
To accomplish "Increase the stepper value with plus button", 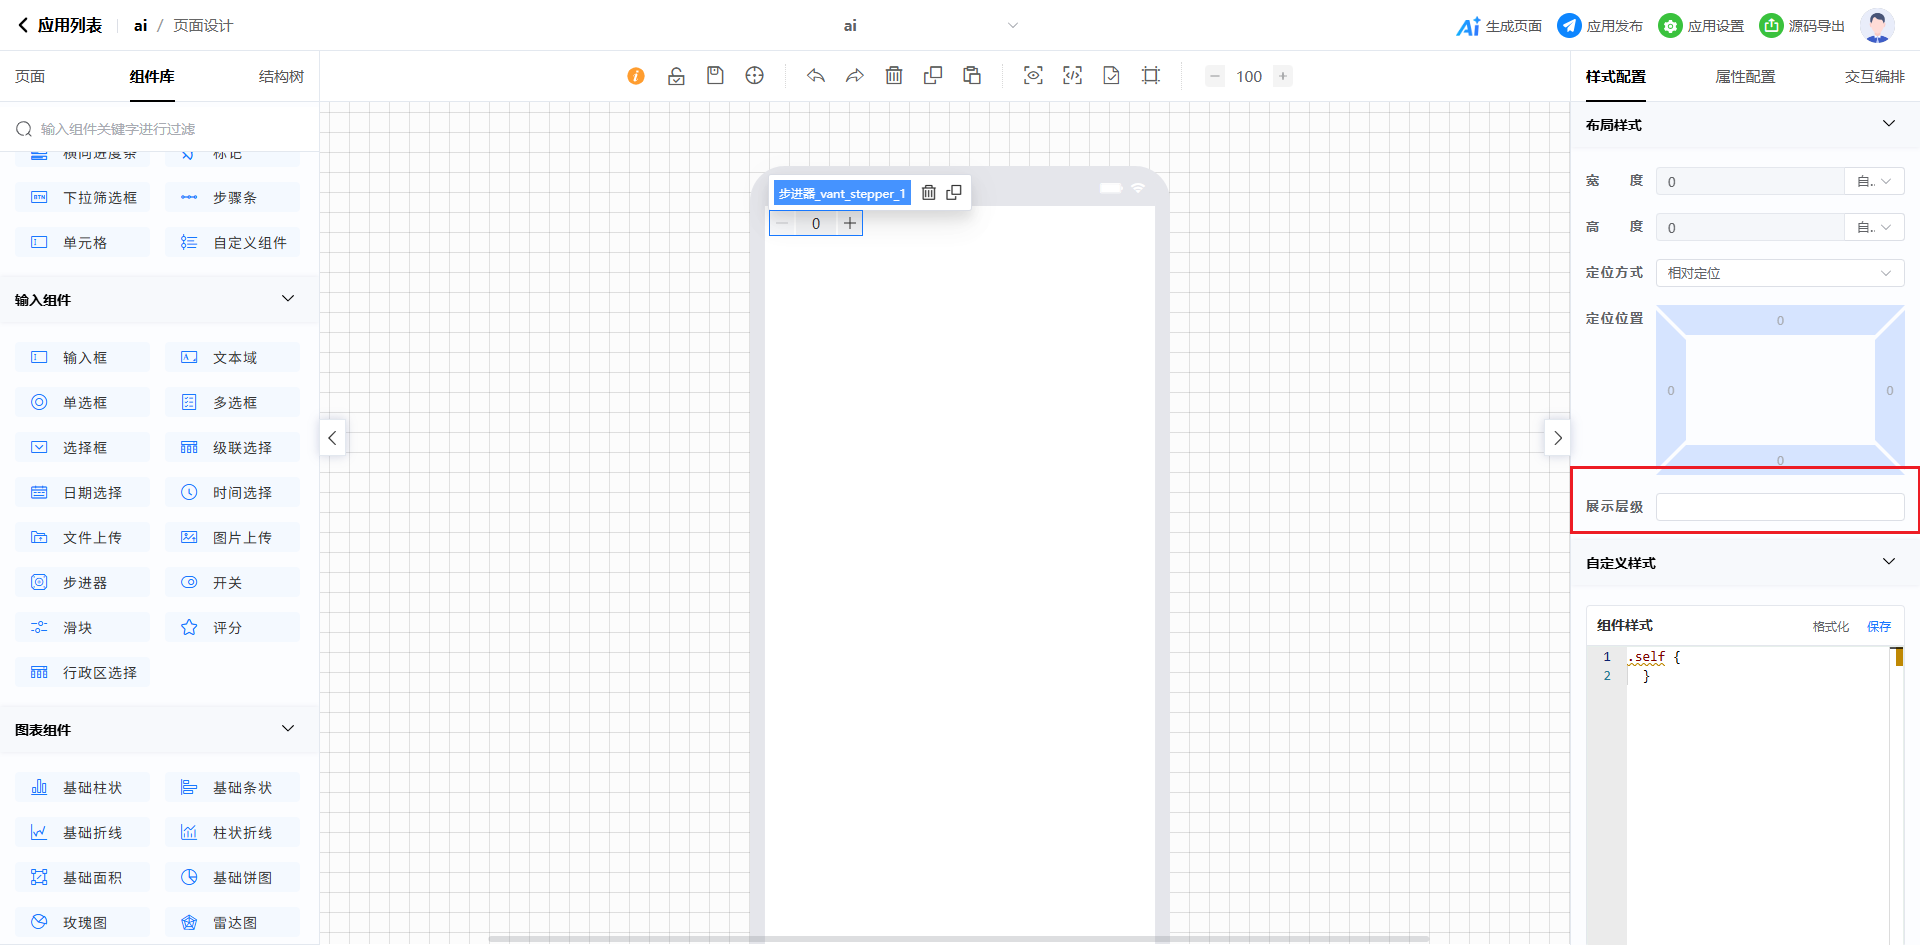I will pos(850,223).
